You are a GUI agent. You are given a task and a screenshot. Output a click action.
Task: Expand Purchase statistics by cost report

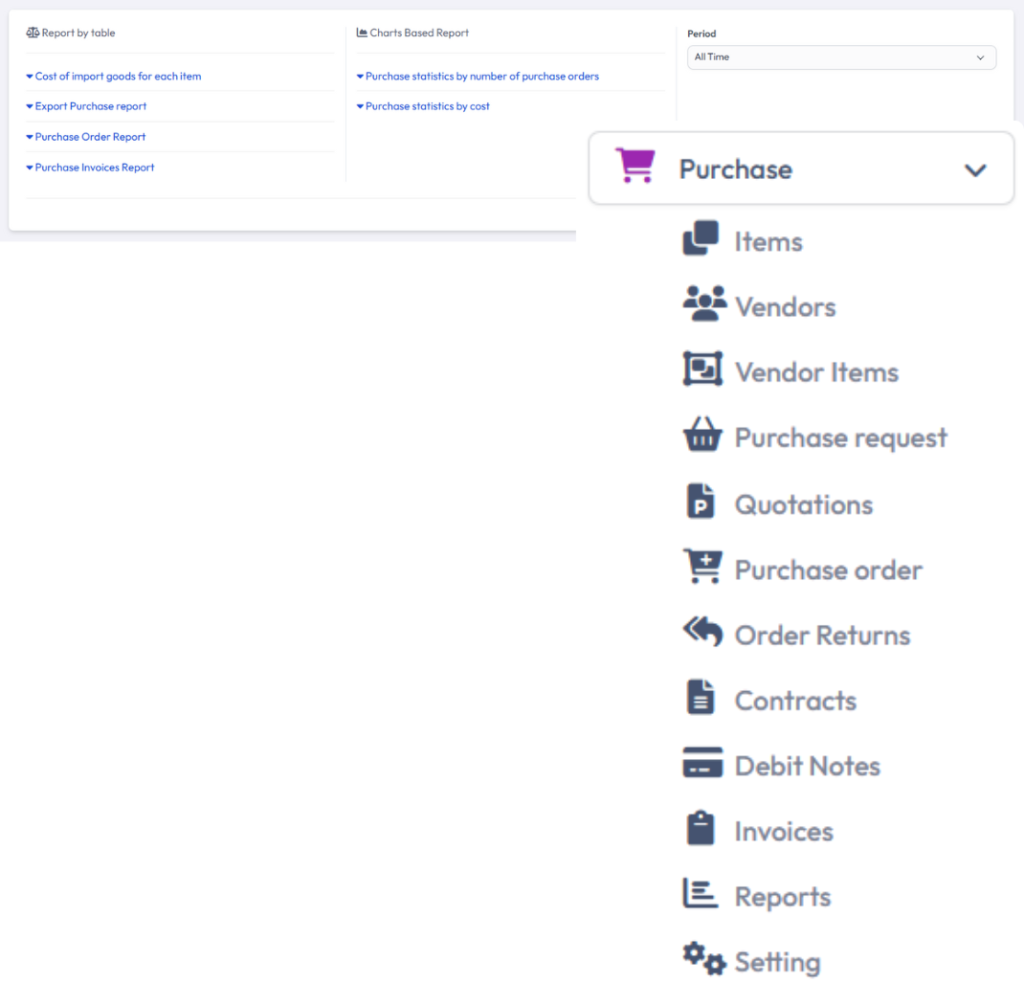point(426,106)
